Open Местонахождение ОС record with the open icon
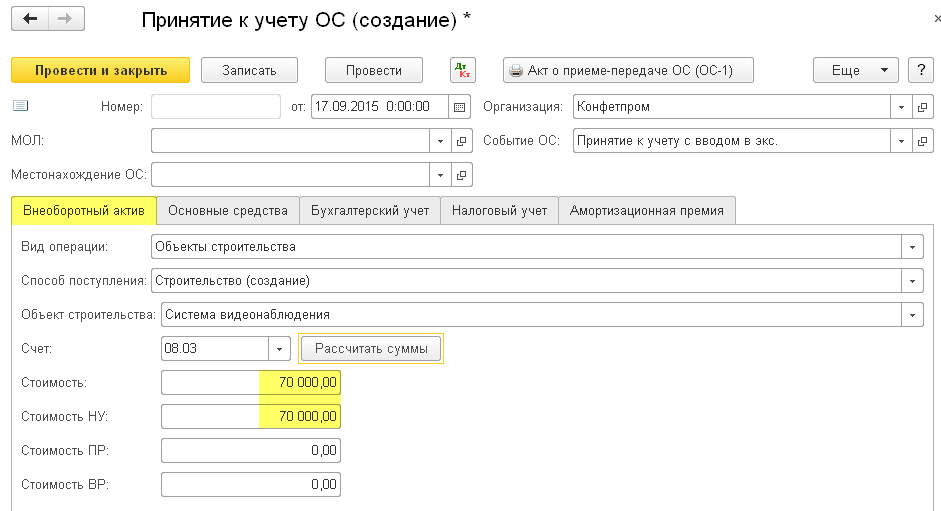941x511 pixels. (461, 175)
